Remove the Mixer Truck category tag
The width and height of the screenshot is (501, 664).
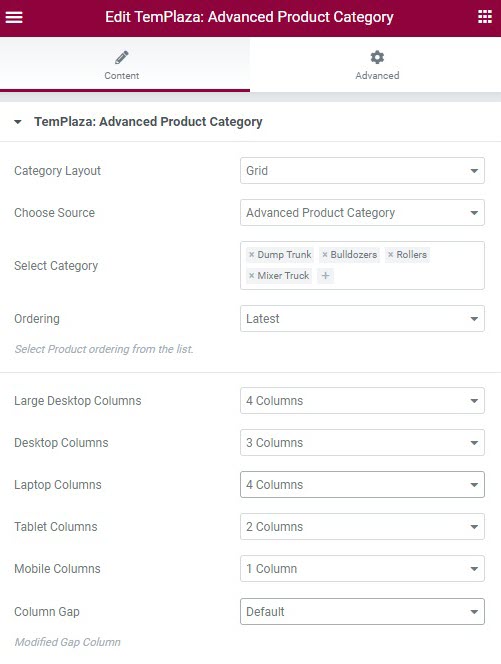pos(252,276)
